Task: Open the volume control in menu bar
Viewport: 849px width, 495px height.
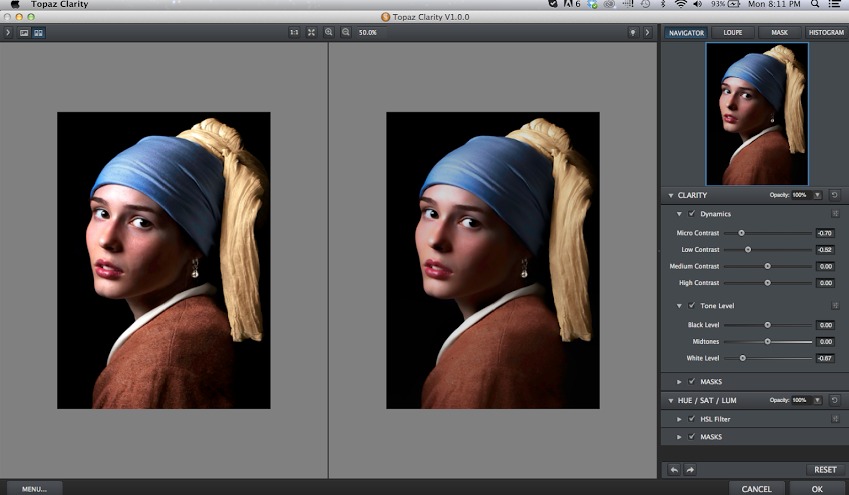Action: [697, 4]
